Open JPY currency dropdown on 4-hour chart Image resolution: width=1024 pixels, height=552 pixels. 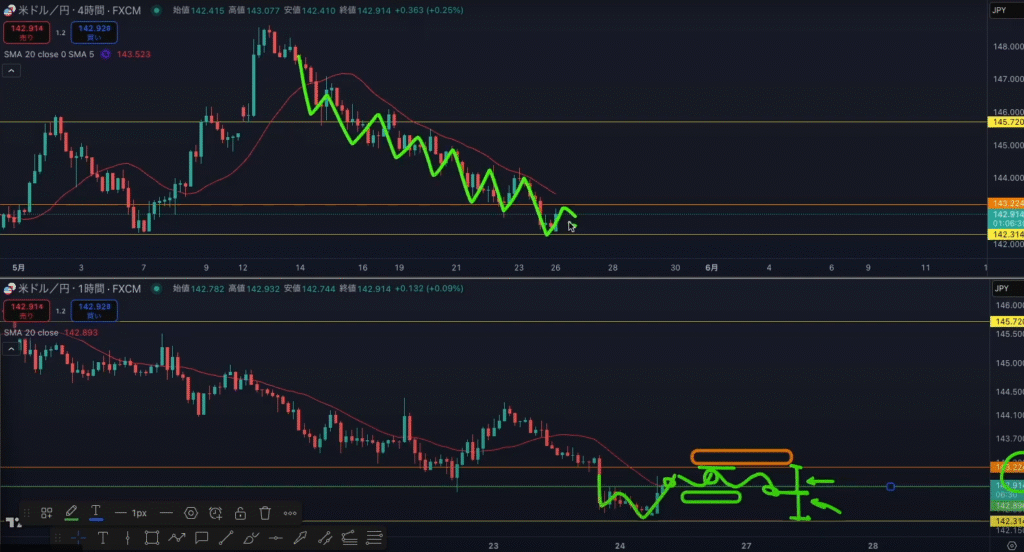tap(1005, 10)
